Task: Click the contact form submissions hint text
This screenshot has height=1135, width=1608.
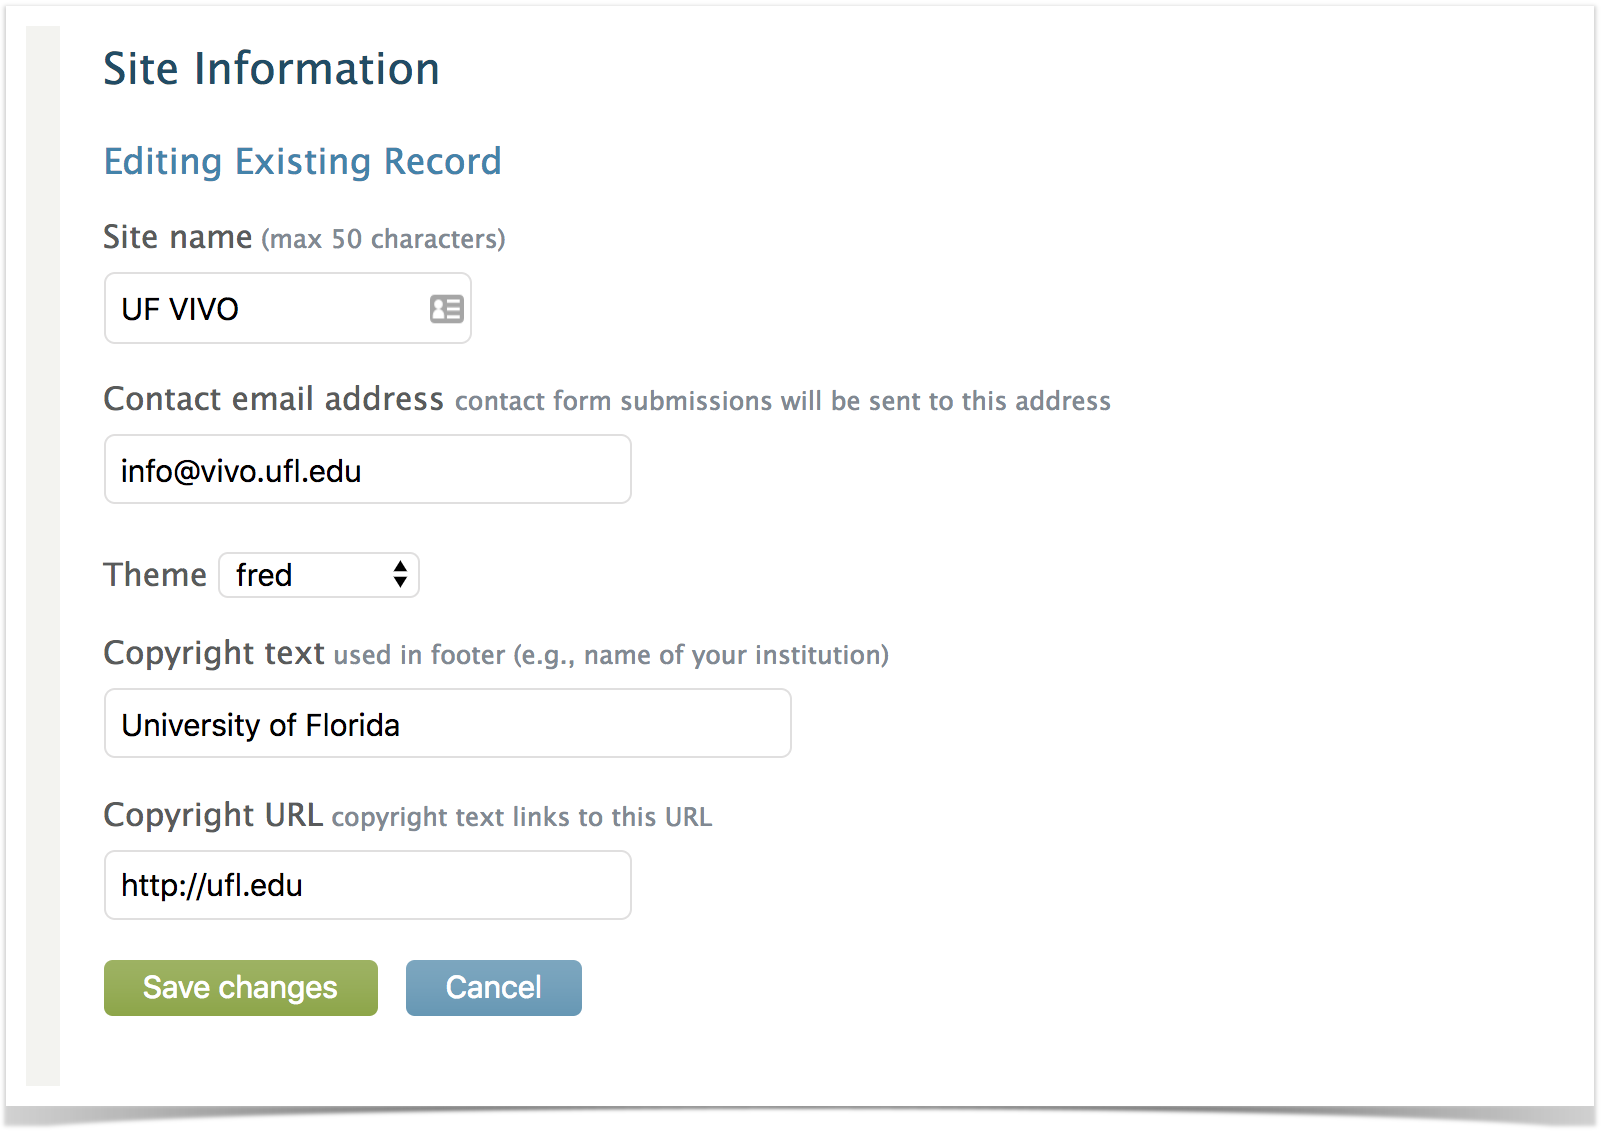Action: tap(782, 401)
